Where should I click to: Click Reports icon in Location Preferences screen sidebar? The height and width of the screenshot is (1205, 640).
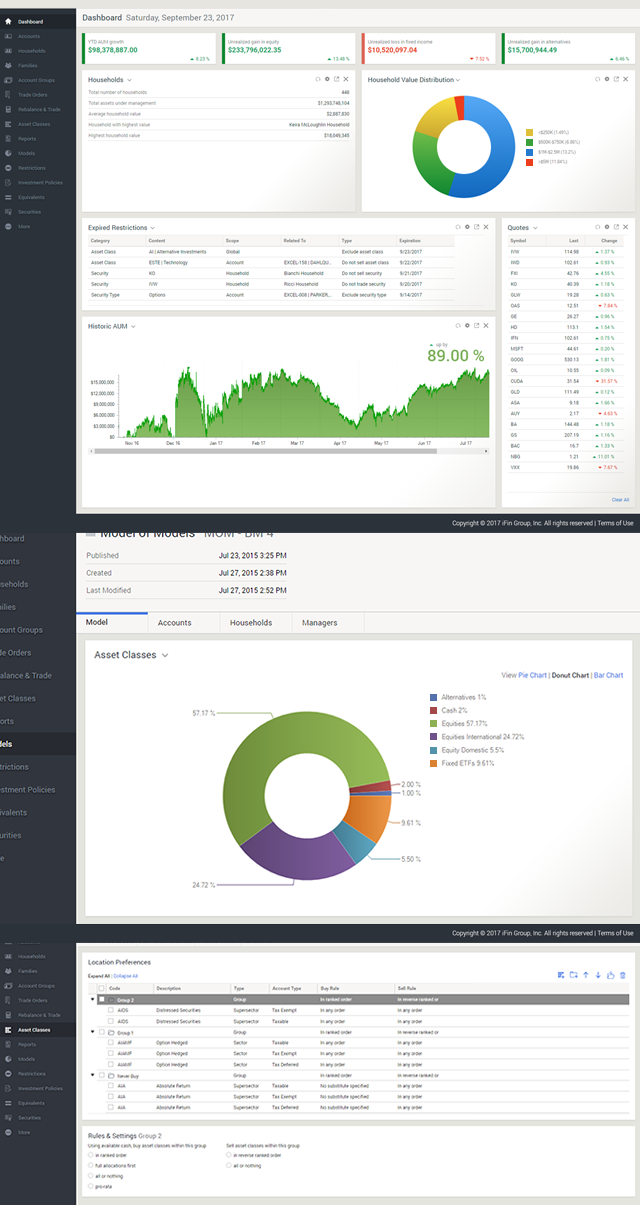click(x=9, y=1044)
